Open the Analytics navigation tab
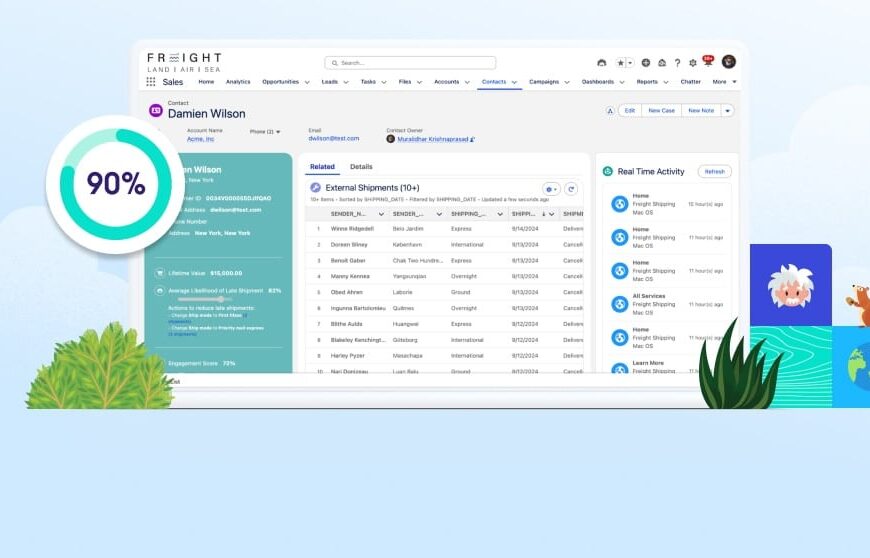Viewport: 870px width, 558px height. (238, 82)
